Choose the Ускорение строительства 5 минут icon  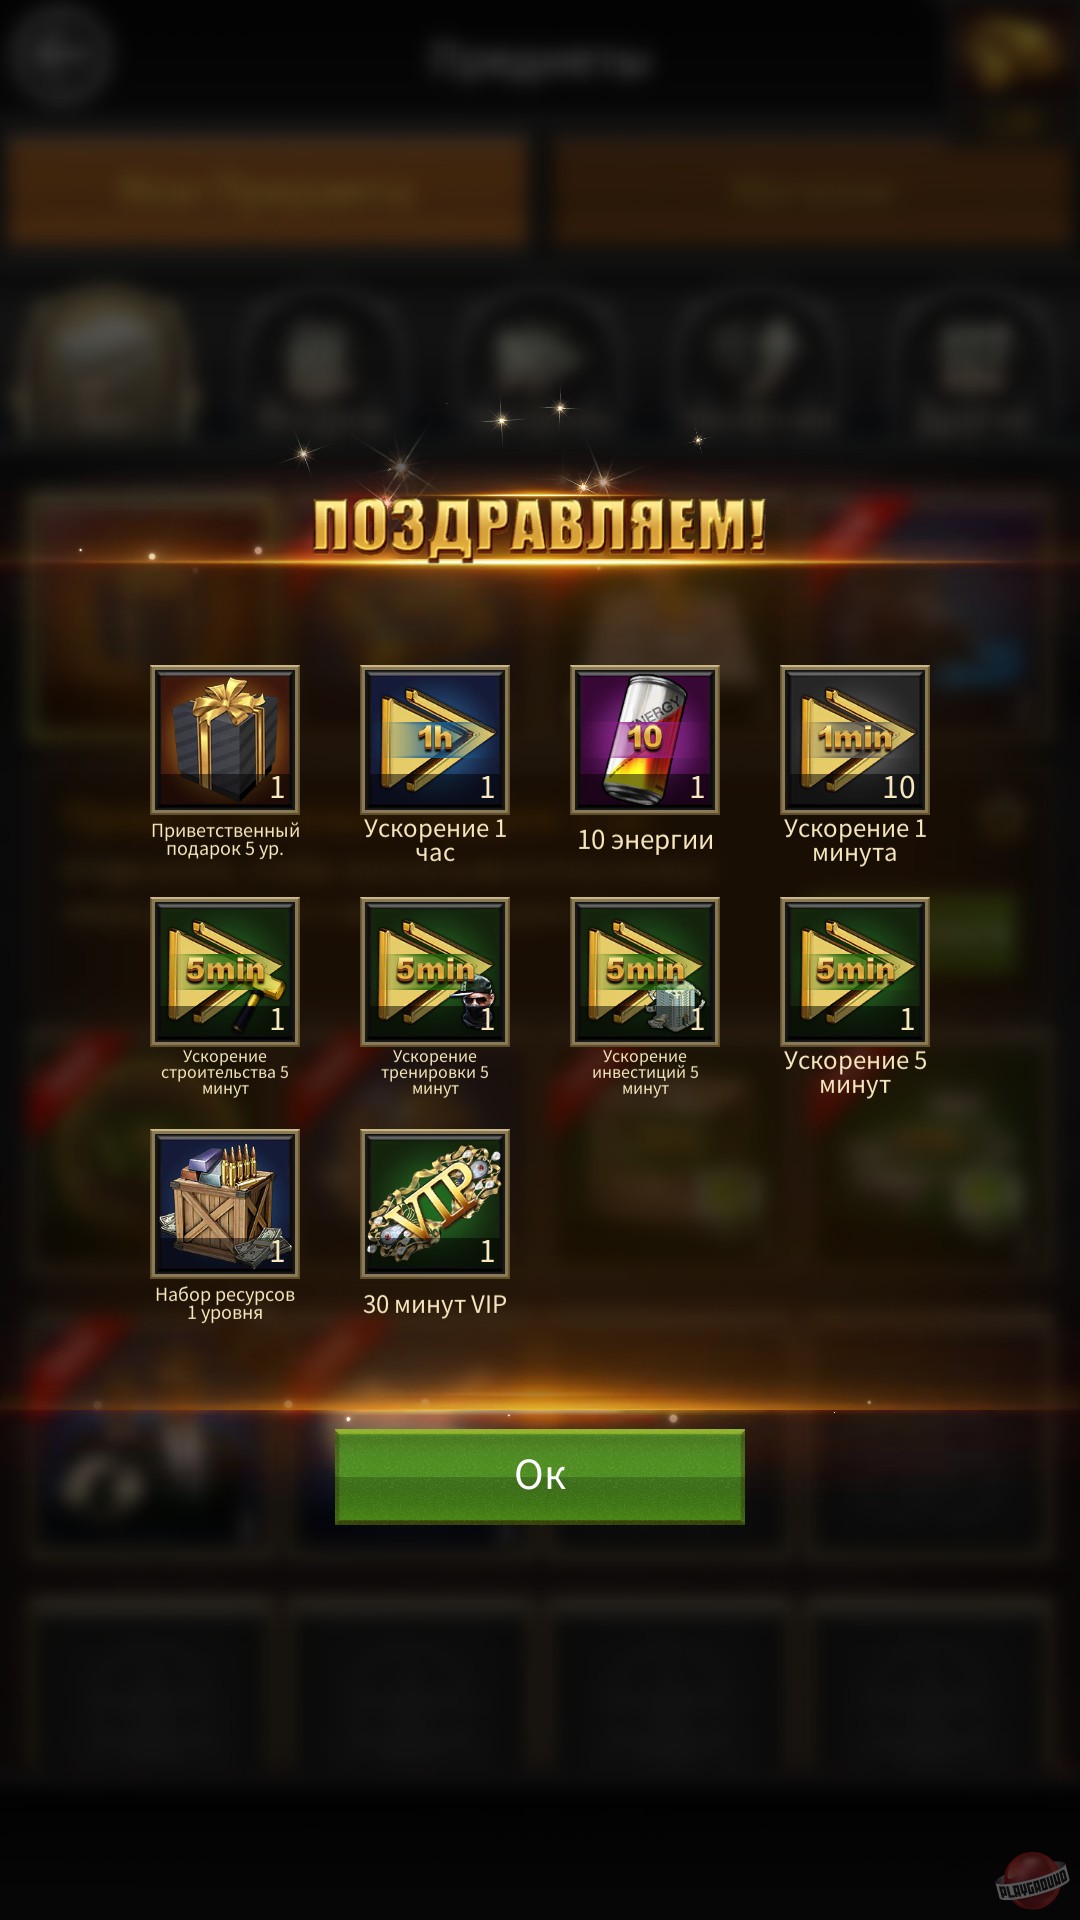click(225, 971)
